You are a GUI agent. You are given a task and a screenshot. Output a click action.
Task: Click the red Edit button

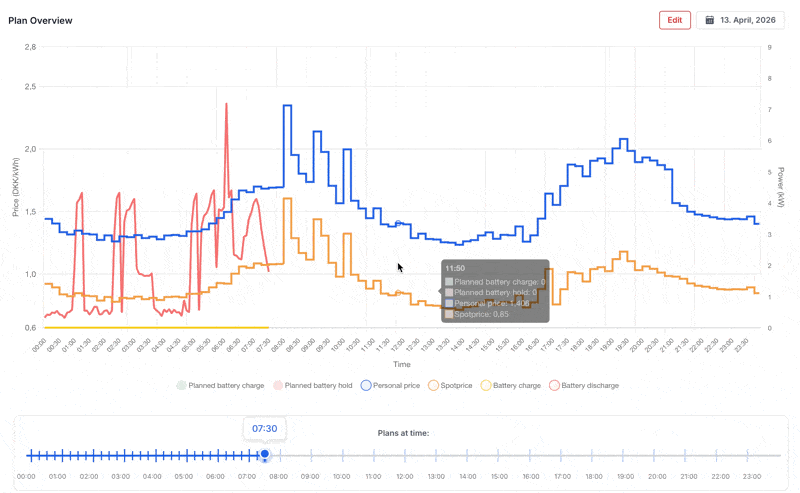[674, 20]
